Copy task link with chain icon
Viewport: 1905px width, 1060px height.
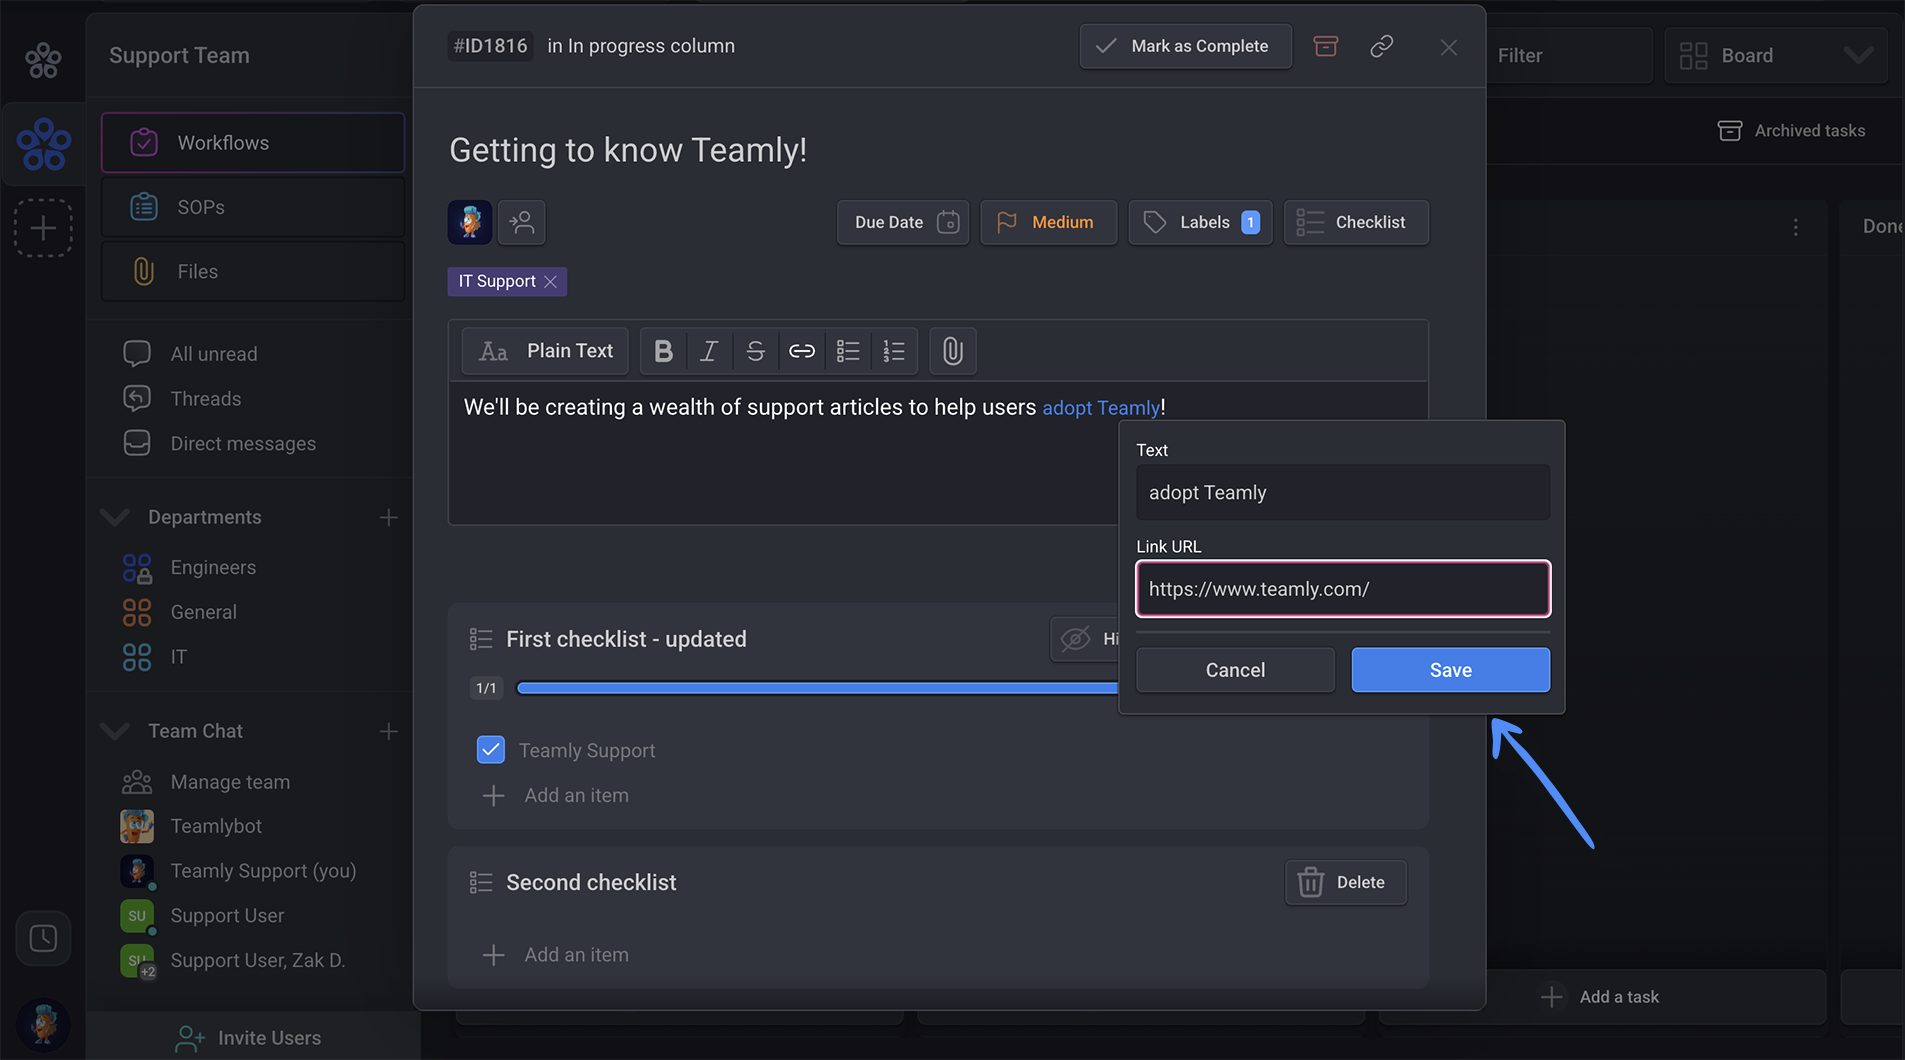click(1382, 46)
